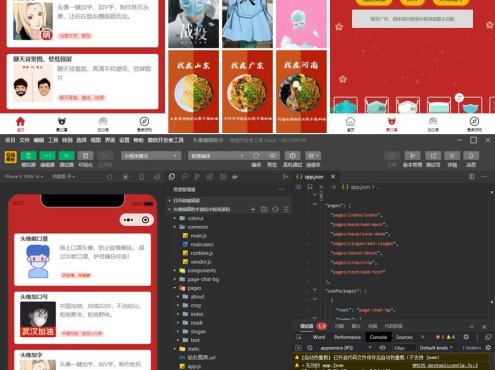The width and height of the screenshot is (495, 370).
Task: Click the simulator detach window icon
Action: click(x=157, y=177)
